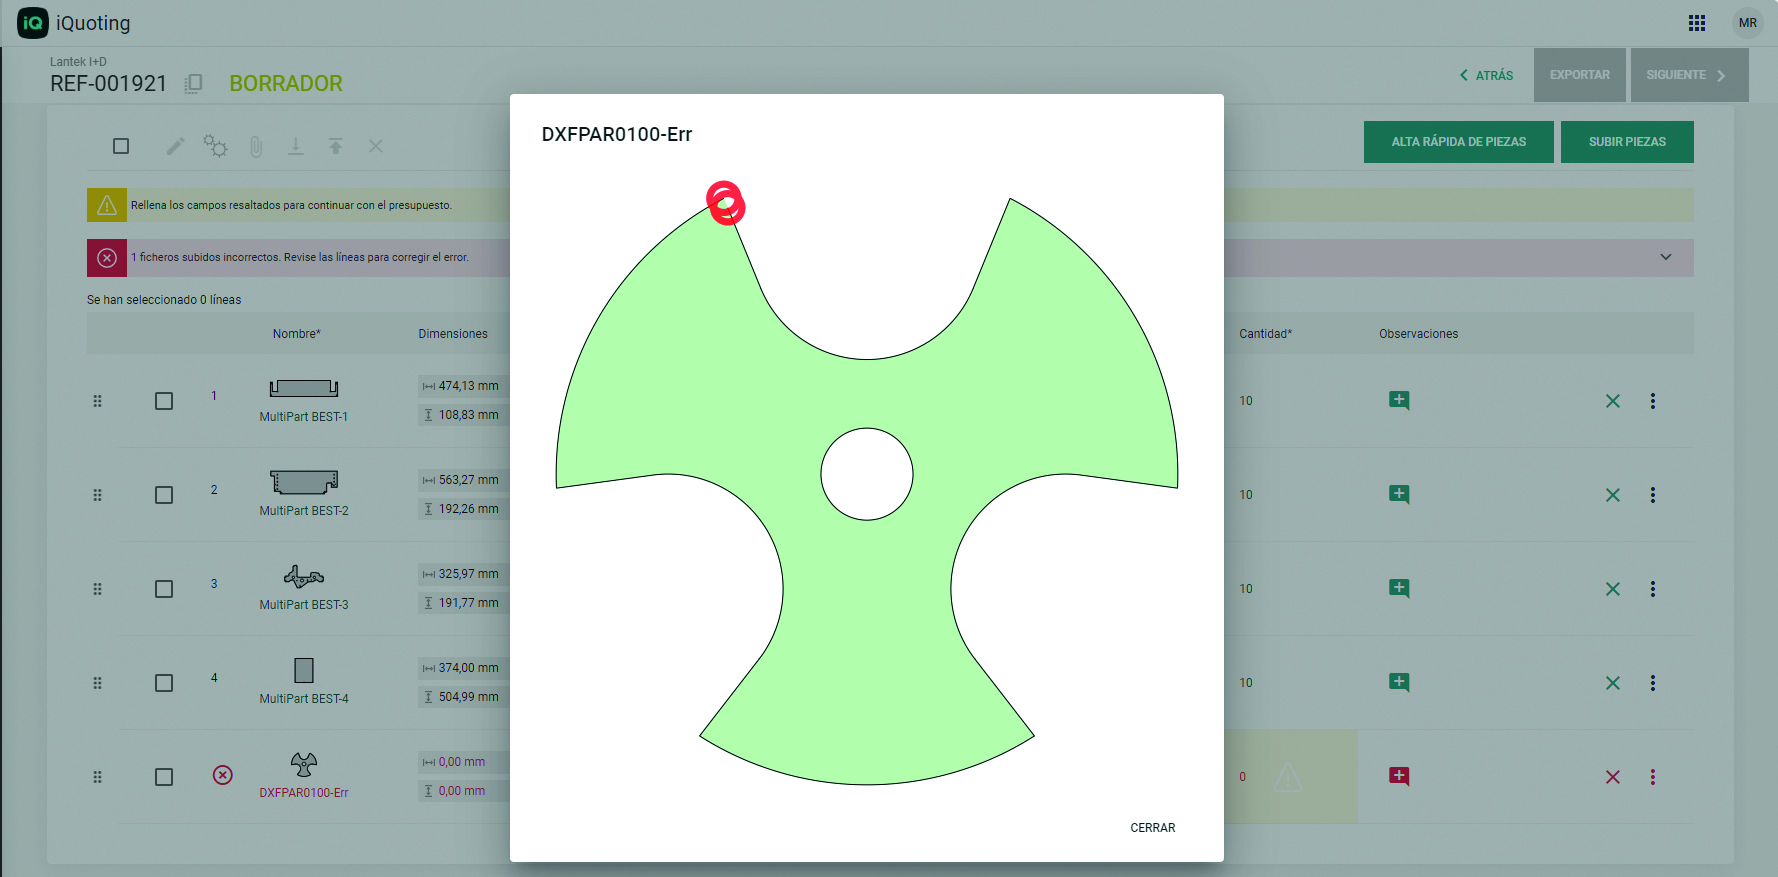Open the gears configuration icon in toolbar
Screen dimensions: 1778x877
[x=215, y=146]
